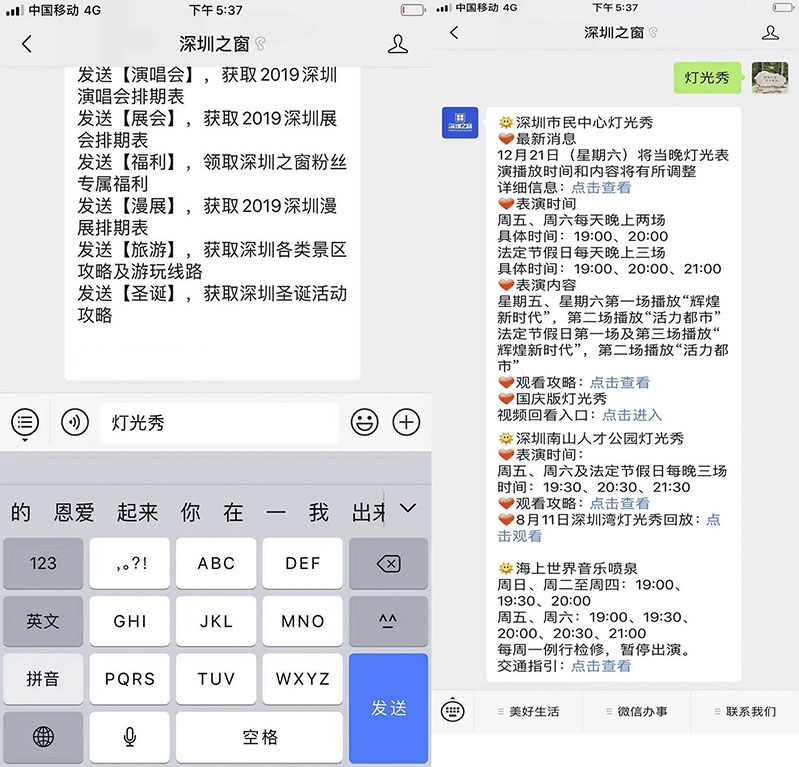The height and width of the screenshot is (767, 799).
Task: Switch to 英文 input mode
Action: (x=43, y=621)
